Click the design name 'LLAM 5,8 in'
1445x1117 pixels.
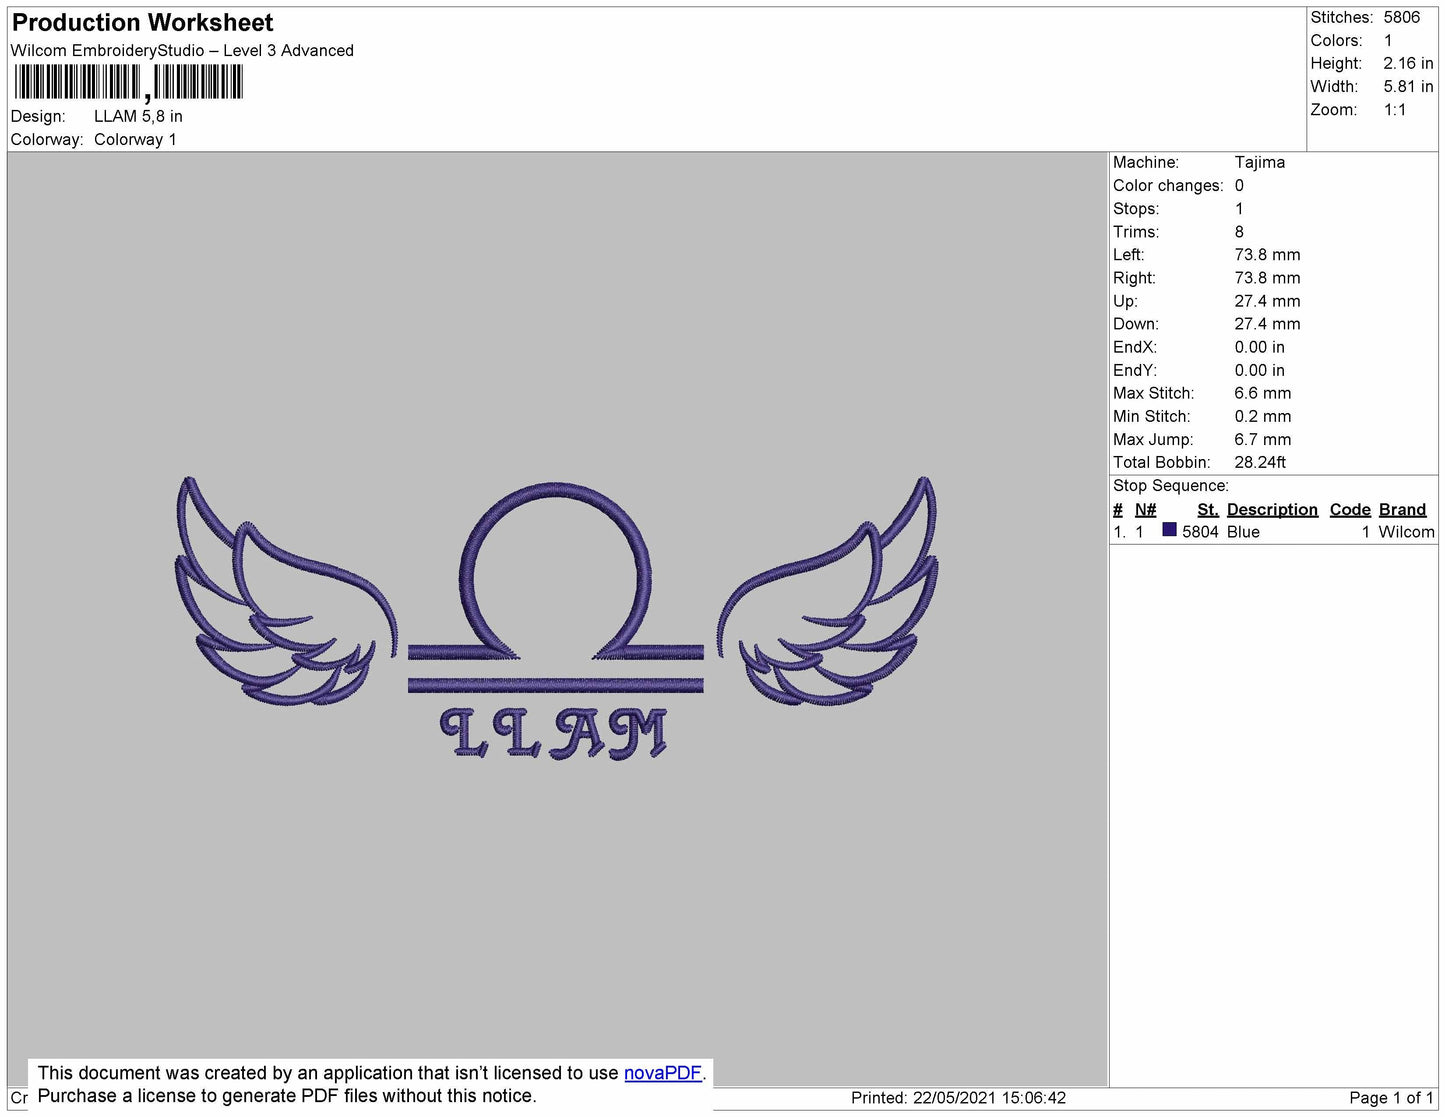click(x=138, y=116)
